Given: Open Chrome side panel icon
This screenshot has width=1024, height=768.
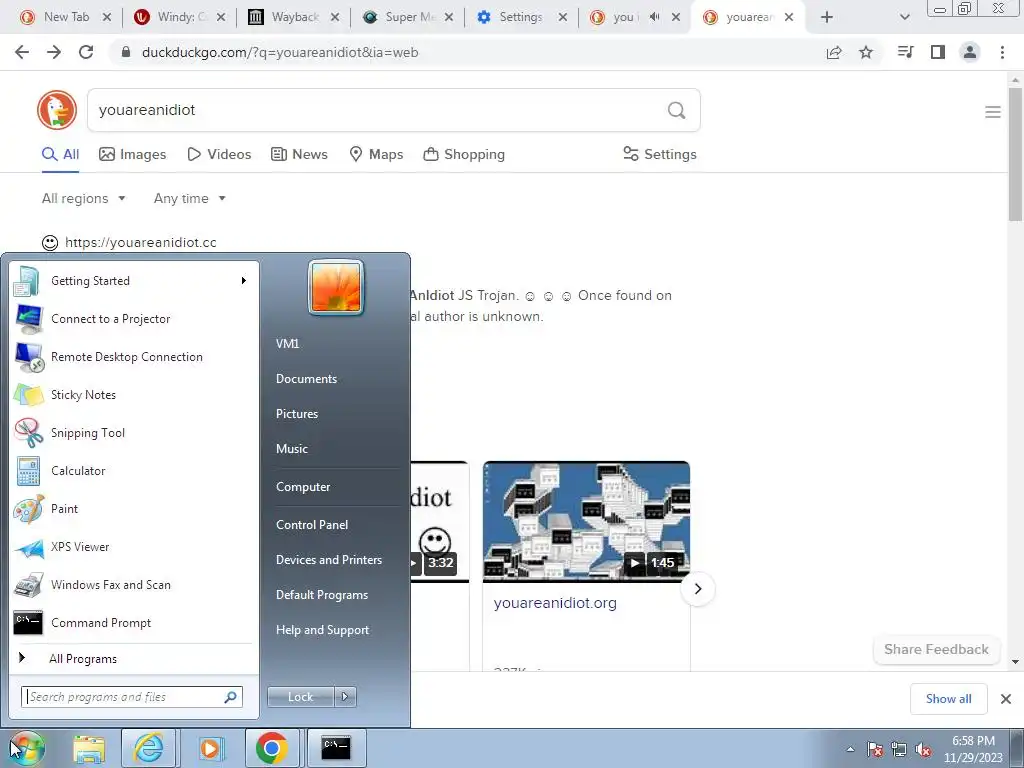Looking at the screenshot, I should click(x=938, y=52).
